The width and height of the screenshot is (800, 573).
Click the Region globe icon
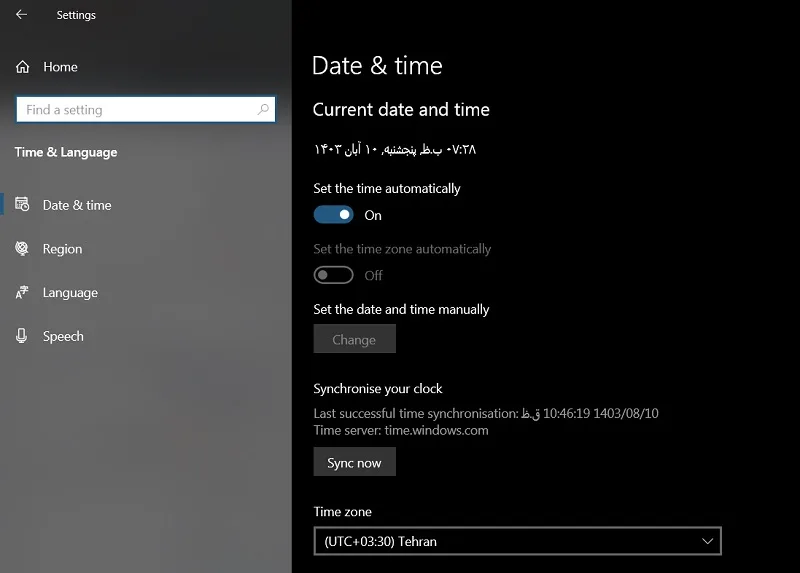pos(22,248)
